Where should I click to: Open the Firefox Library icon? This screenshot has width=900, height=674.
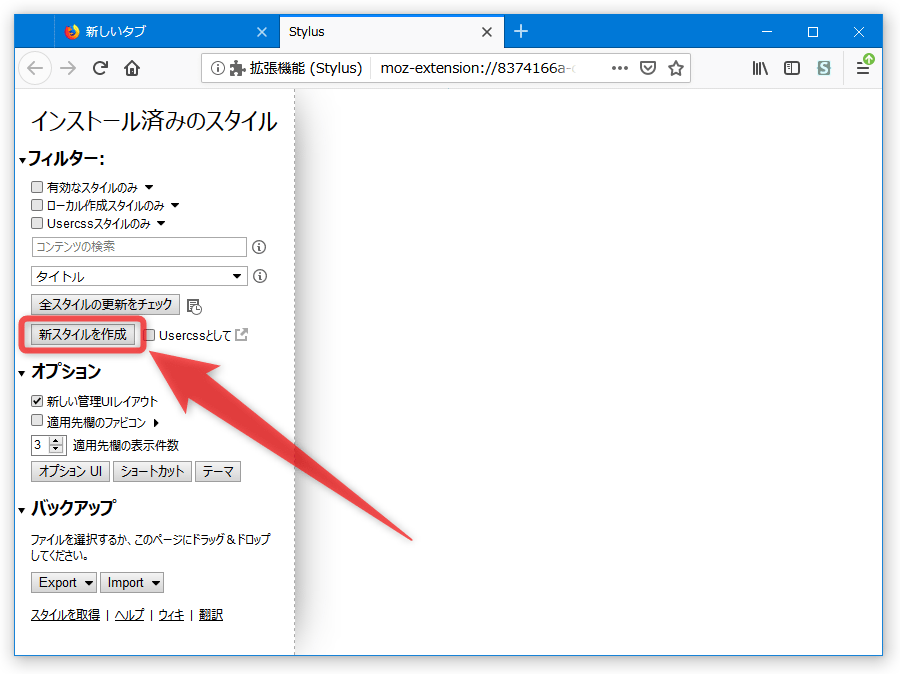[760, 68]
